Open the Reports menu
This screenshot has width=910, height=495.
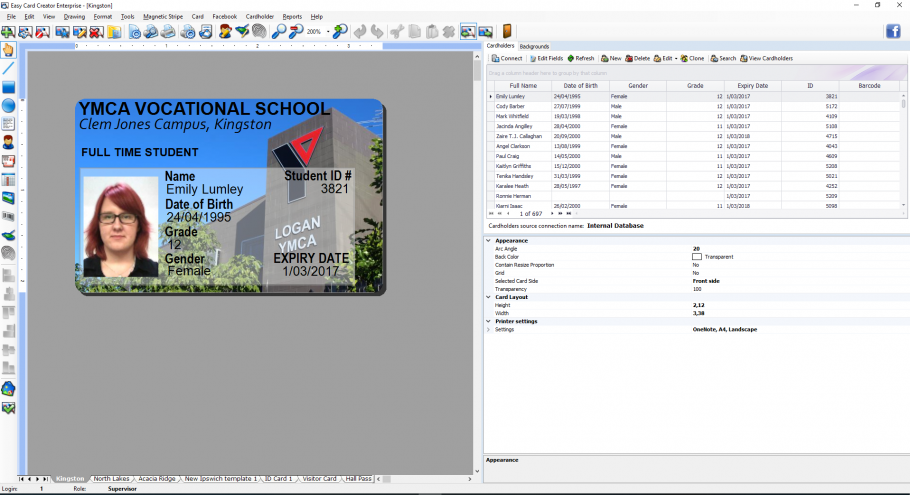[x=292, y=17]
